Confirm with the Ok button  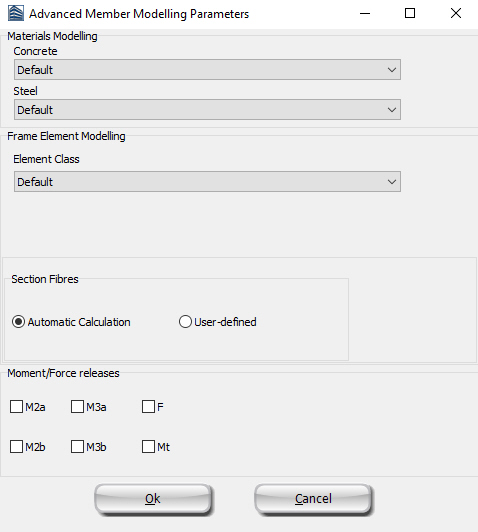pyautogui.click(x=153, y=499)
